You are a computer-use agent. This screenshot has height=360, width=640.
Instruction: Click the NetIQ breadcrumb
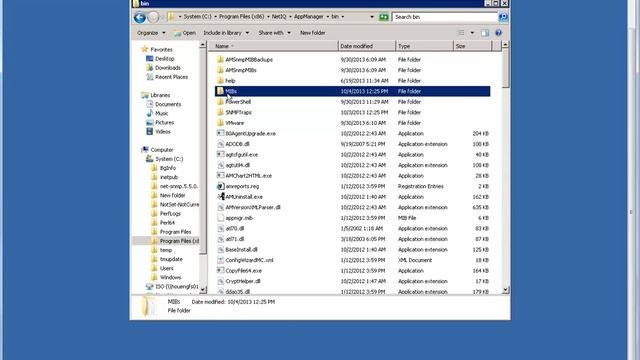[279, 17]
